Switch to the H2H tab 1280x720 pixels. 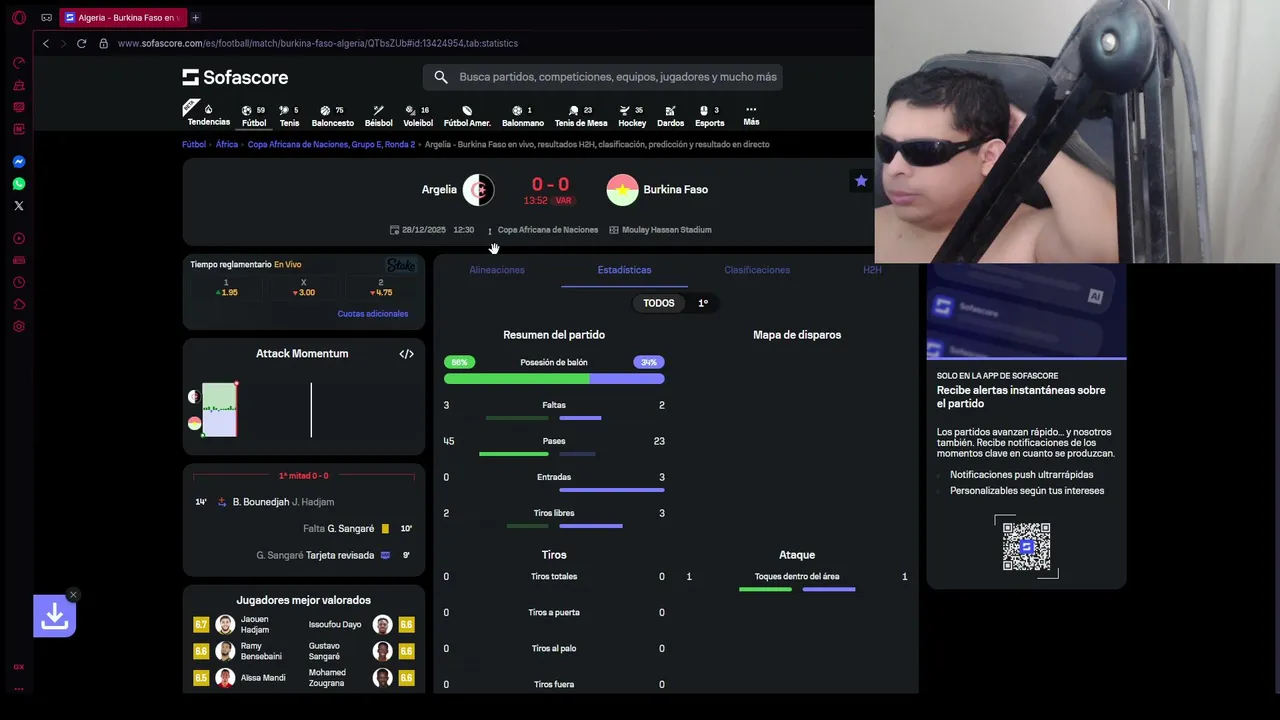pyautogui.click(x=872, y=270)
